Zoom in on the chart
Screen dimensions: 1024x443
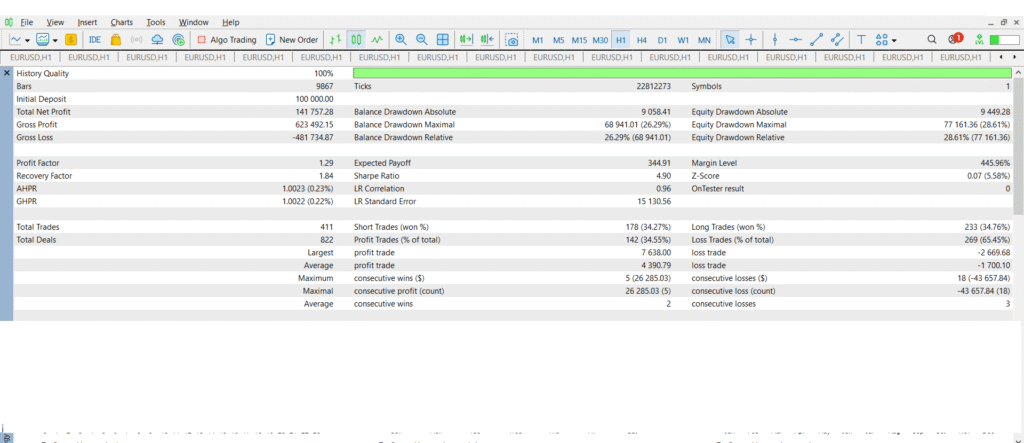401,40
